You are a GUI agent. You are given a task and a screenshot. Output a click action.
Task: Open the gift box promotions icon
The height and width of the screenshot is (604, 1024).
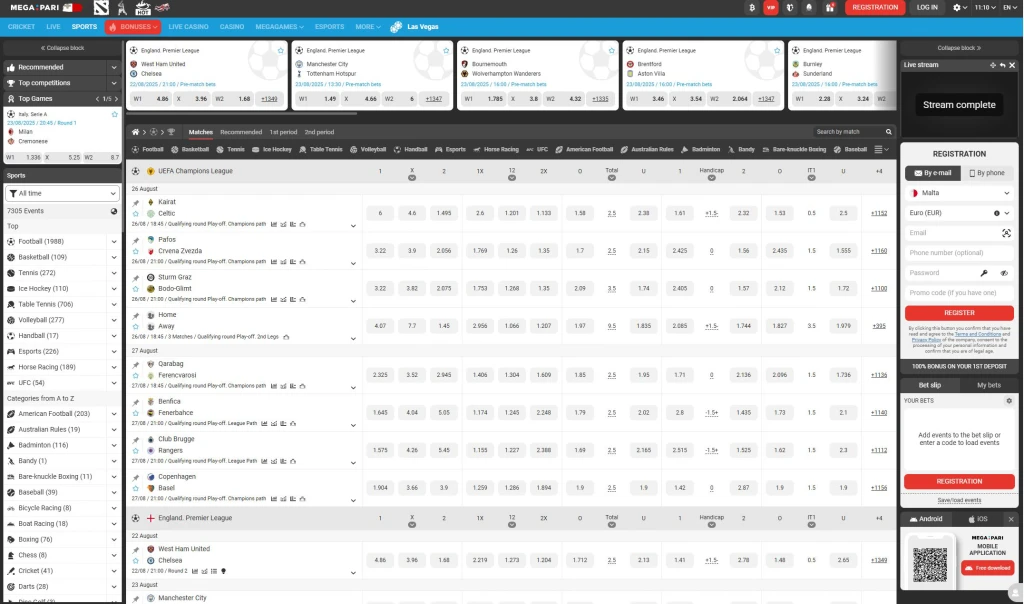[x=829, y=8]
